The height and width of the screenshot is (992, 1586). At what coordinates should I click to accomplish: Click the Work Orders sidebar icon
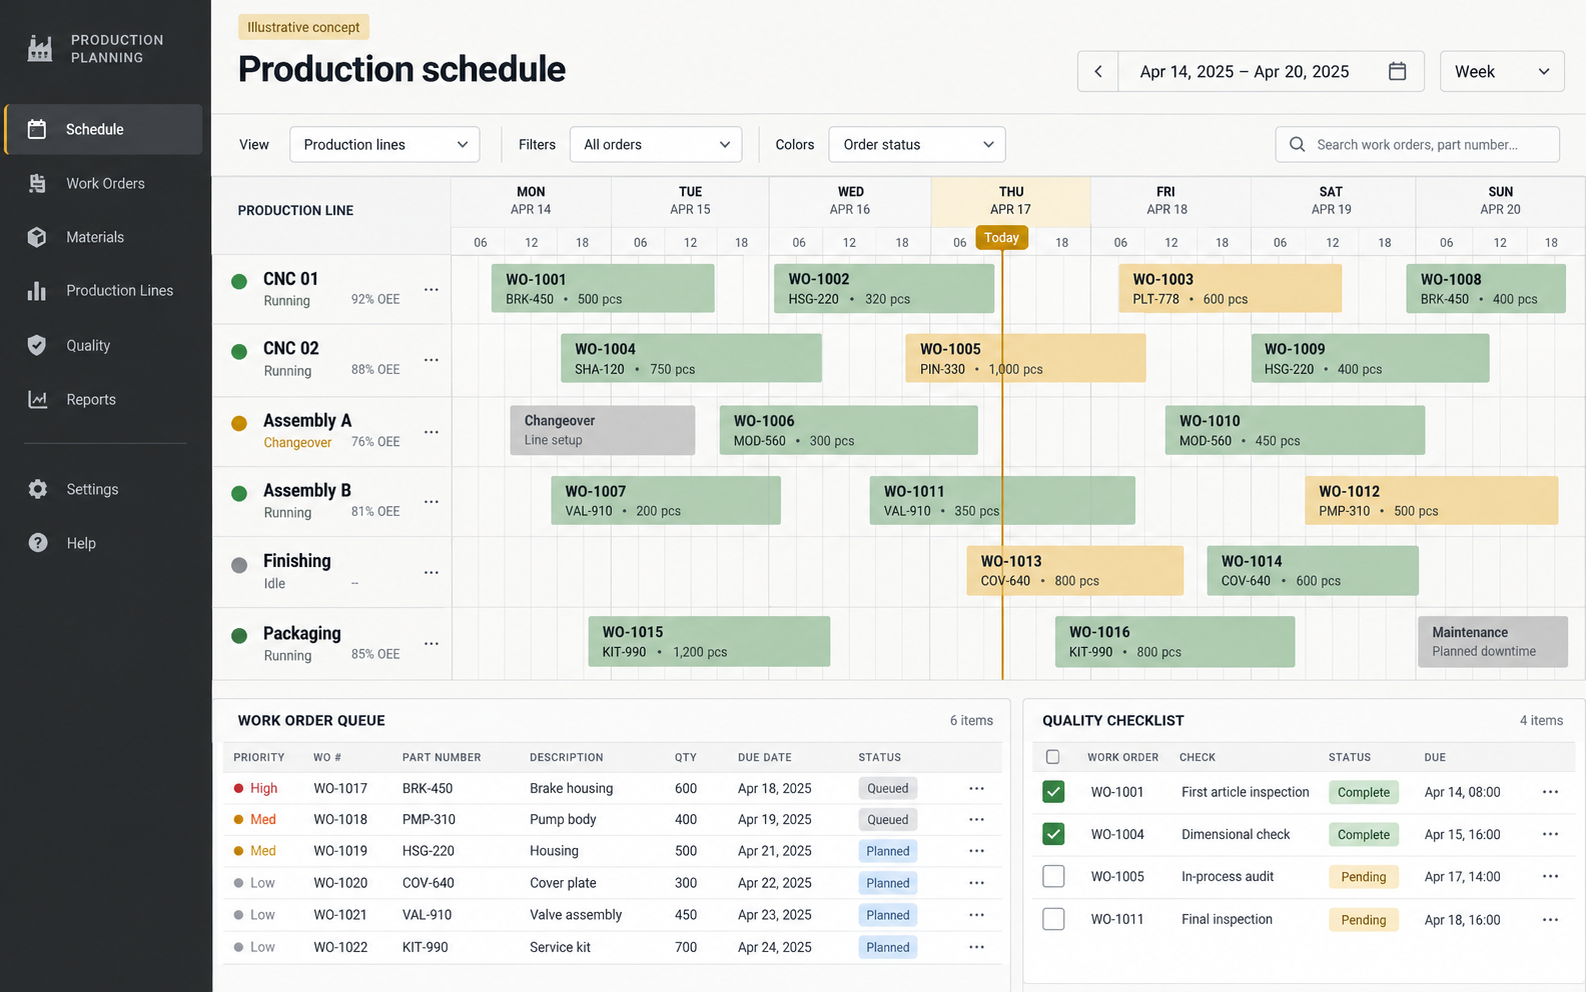37,183
